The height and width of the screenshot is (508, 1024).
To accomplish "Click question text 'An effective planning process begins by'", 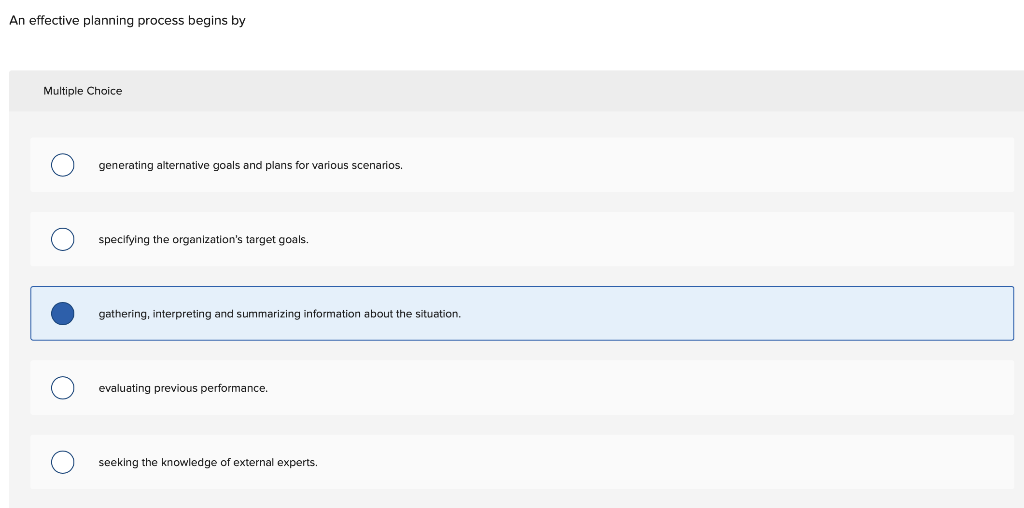I will tap(127, 21).
